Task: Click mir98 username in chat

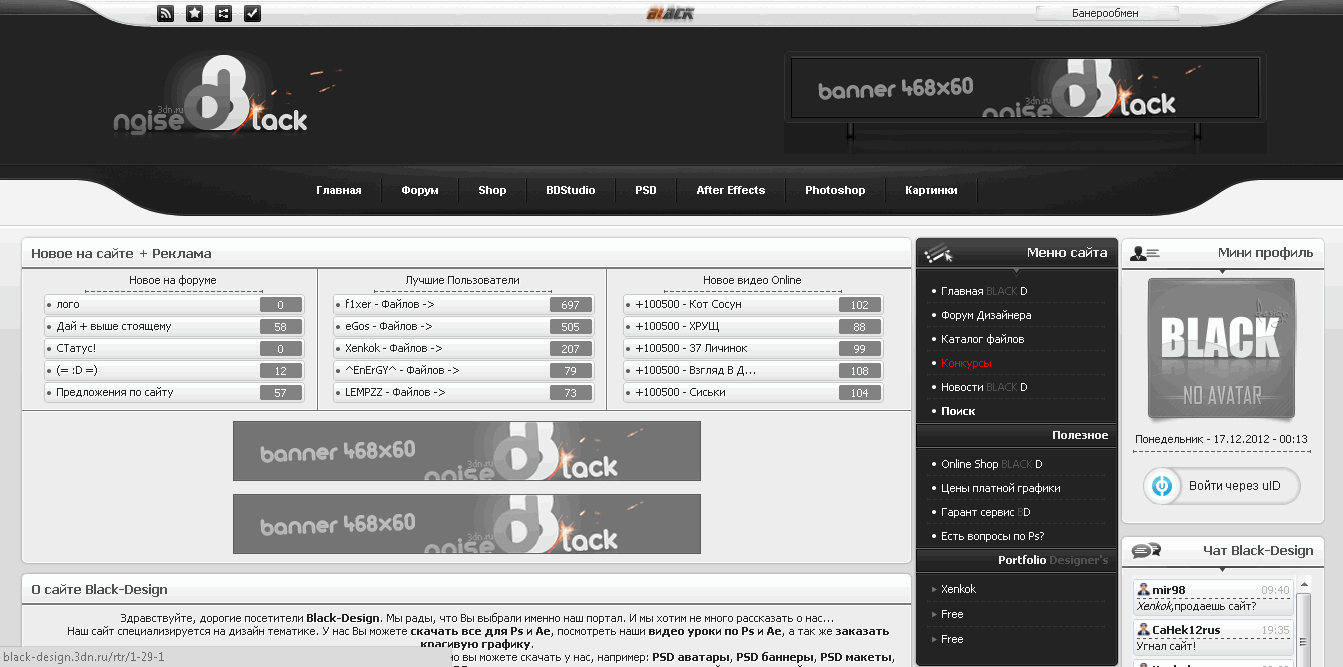Action: pyautogui.click(x=1168, y=590)
